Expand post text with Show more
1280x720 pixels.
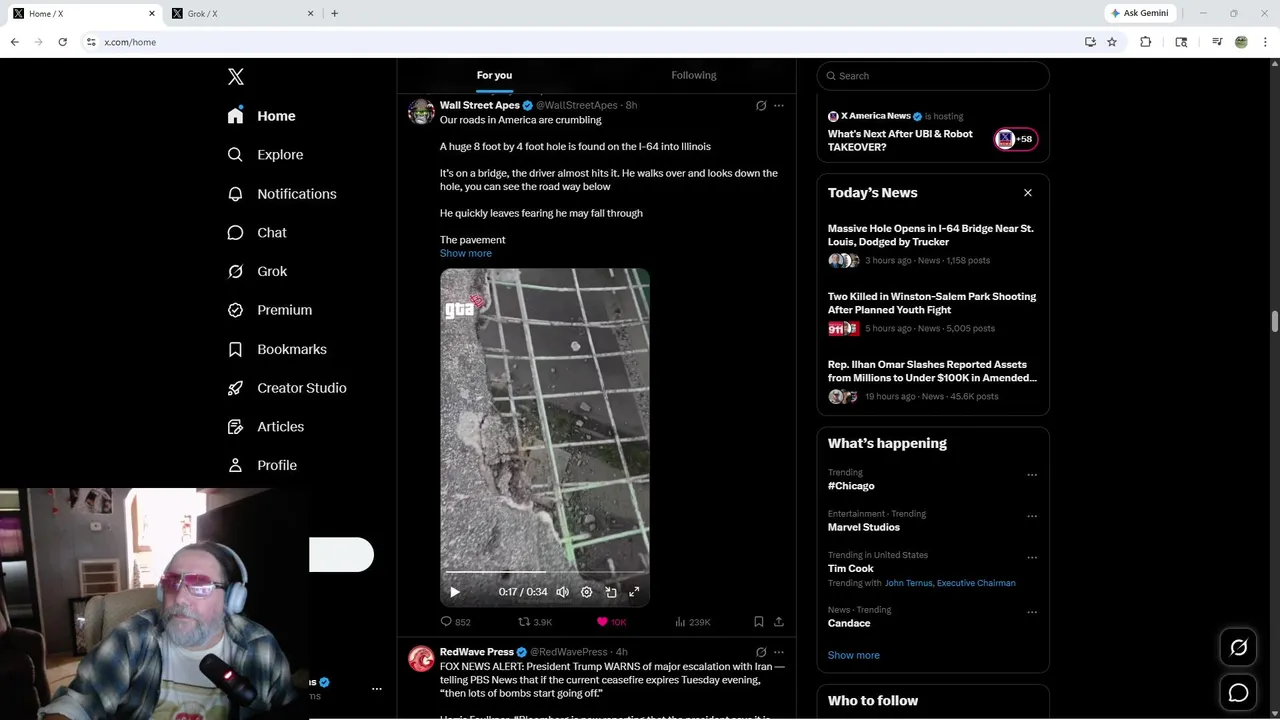point(466,253)
